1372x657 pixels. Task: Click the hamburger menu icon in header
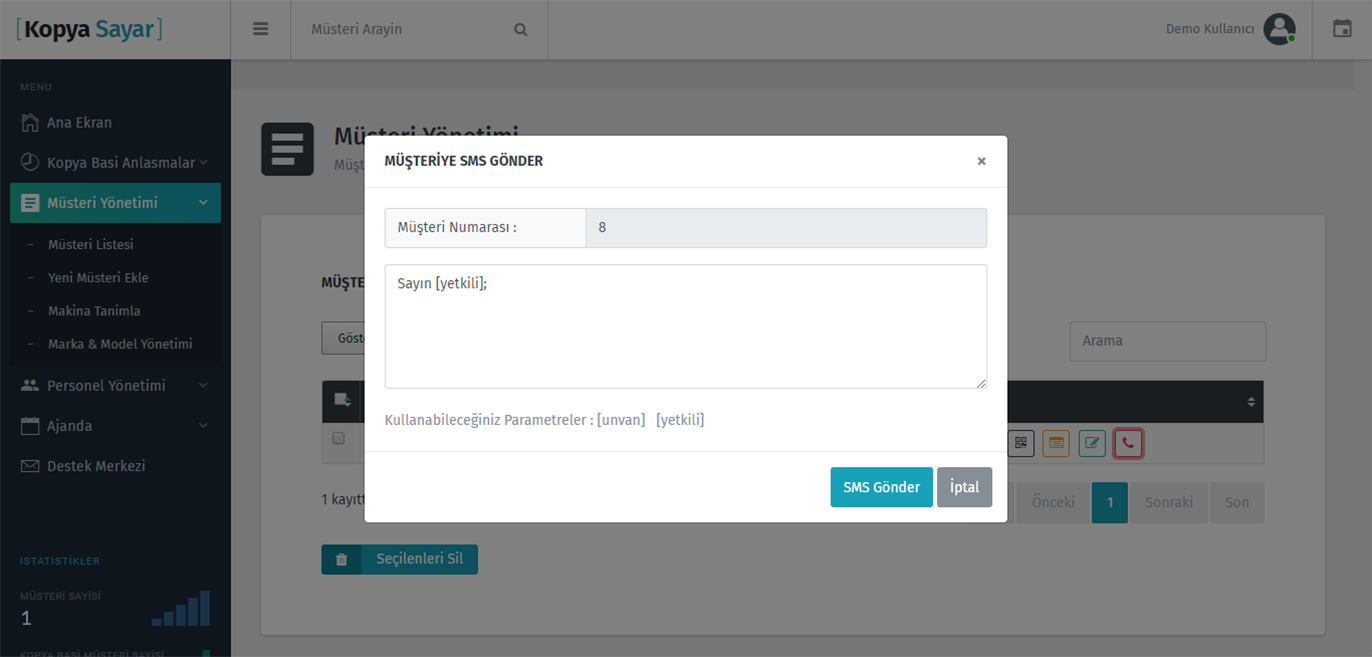click(x=261, y=29)
